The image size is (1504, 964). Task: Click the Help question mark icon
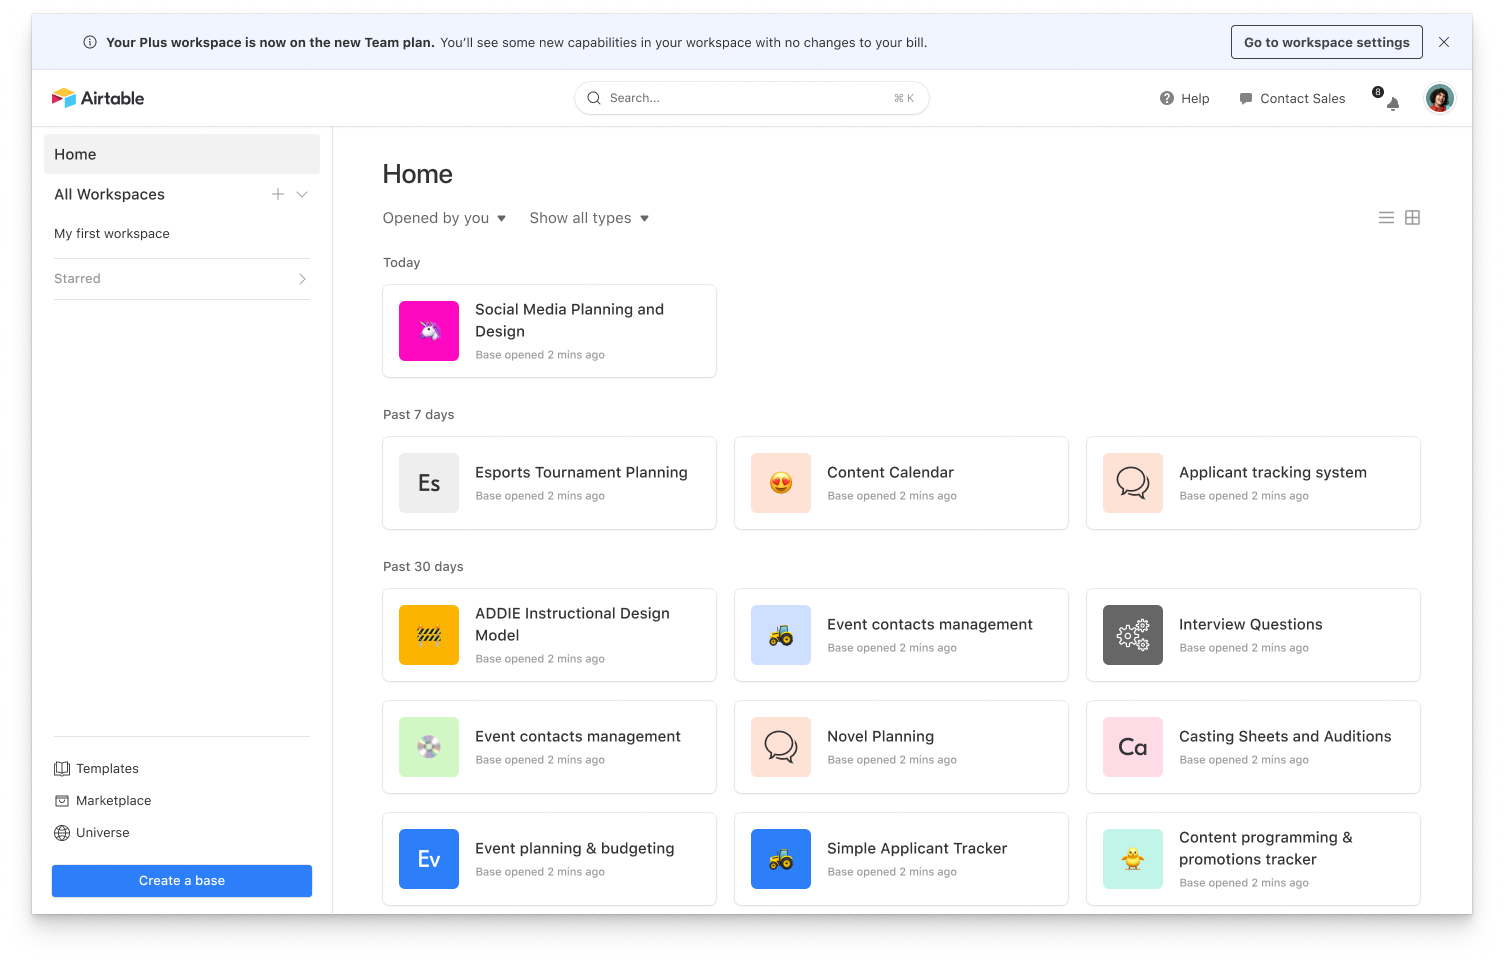(1166, 98)
